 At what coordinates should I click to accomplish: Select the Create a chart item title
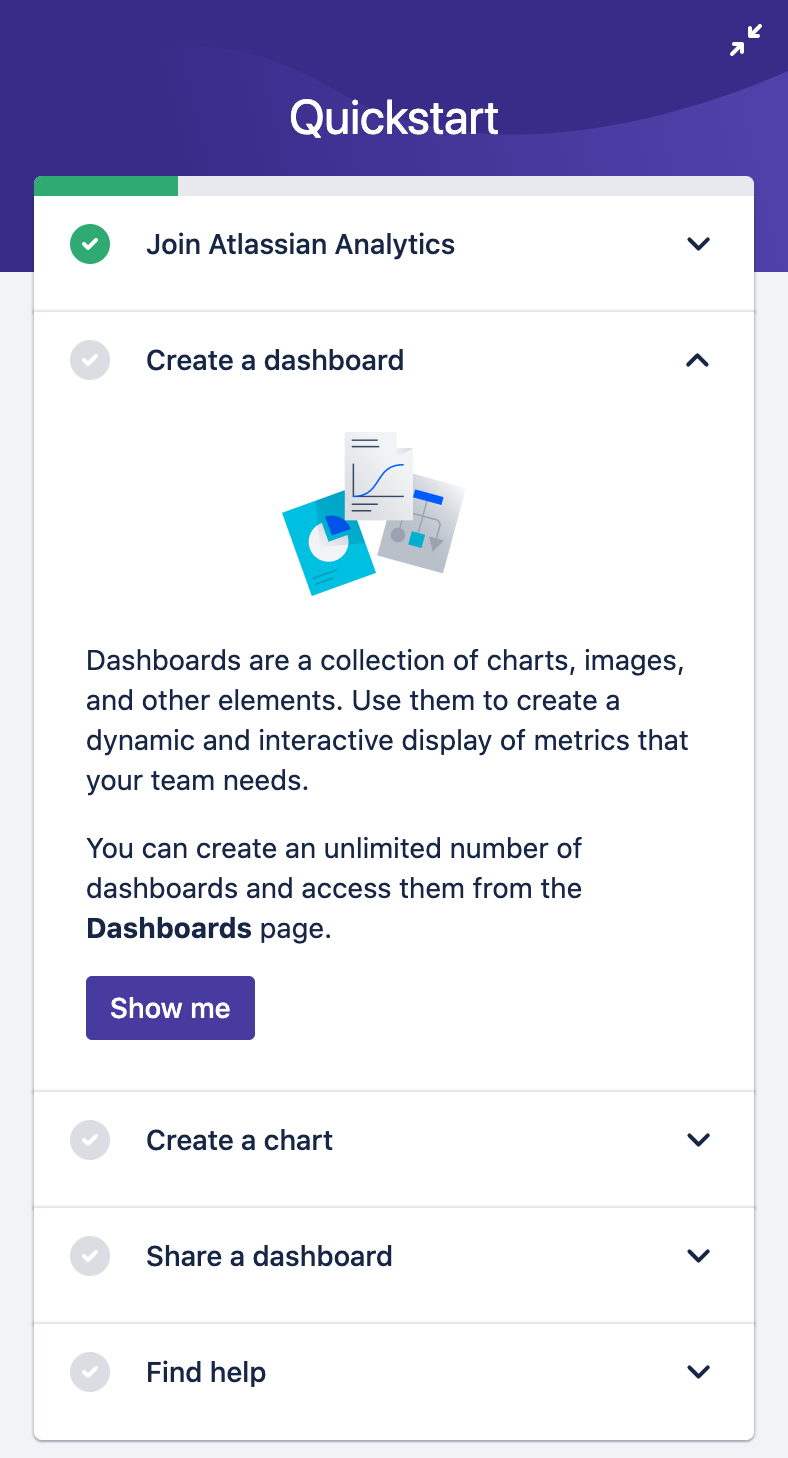pos(239,1140)
